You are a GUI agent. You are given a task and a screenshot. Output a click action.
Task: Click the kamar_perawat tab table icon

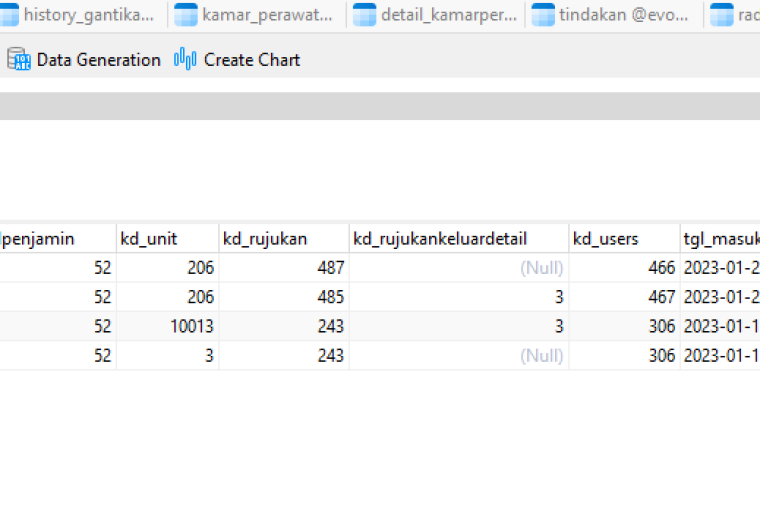pos(186,15)
